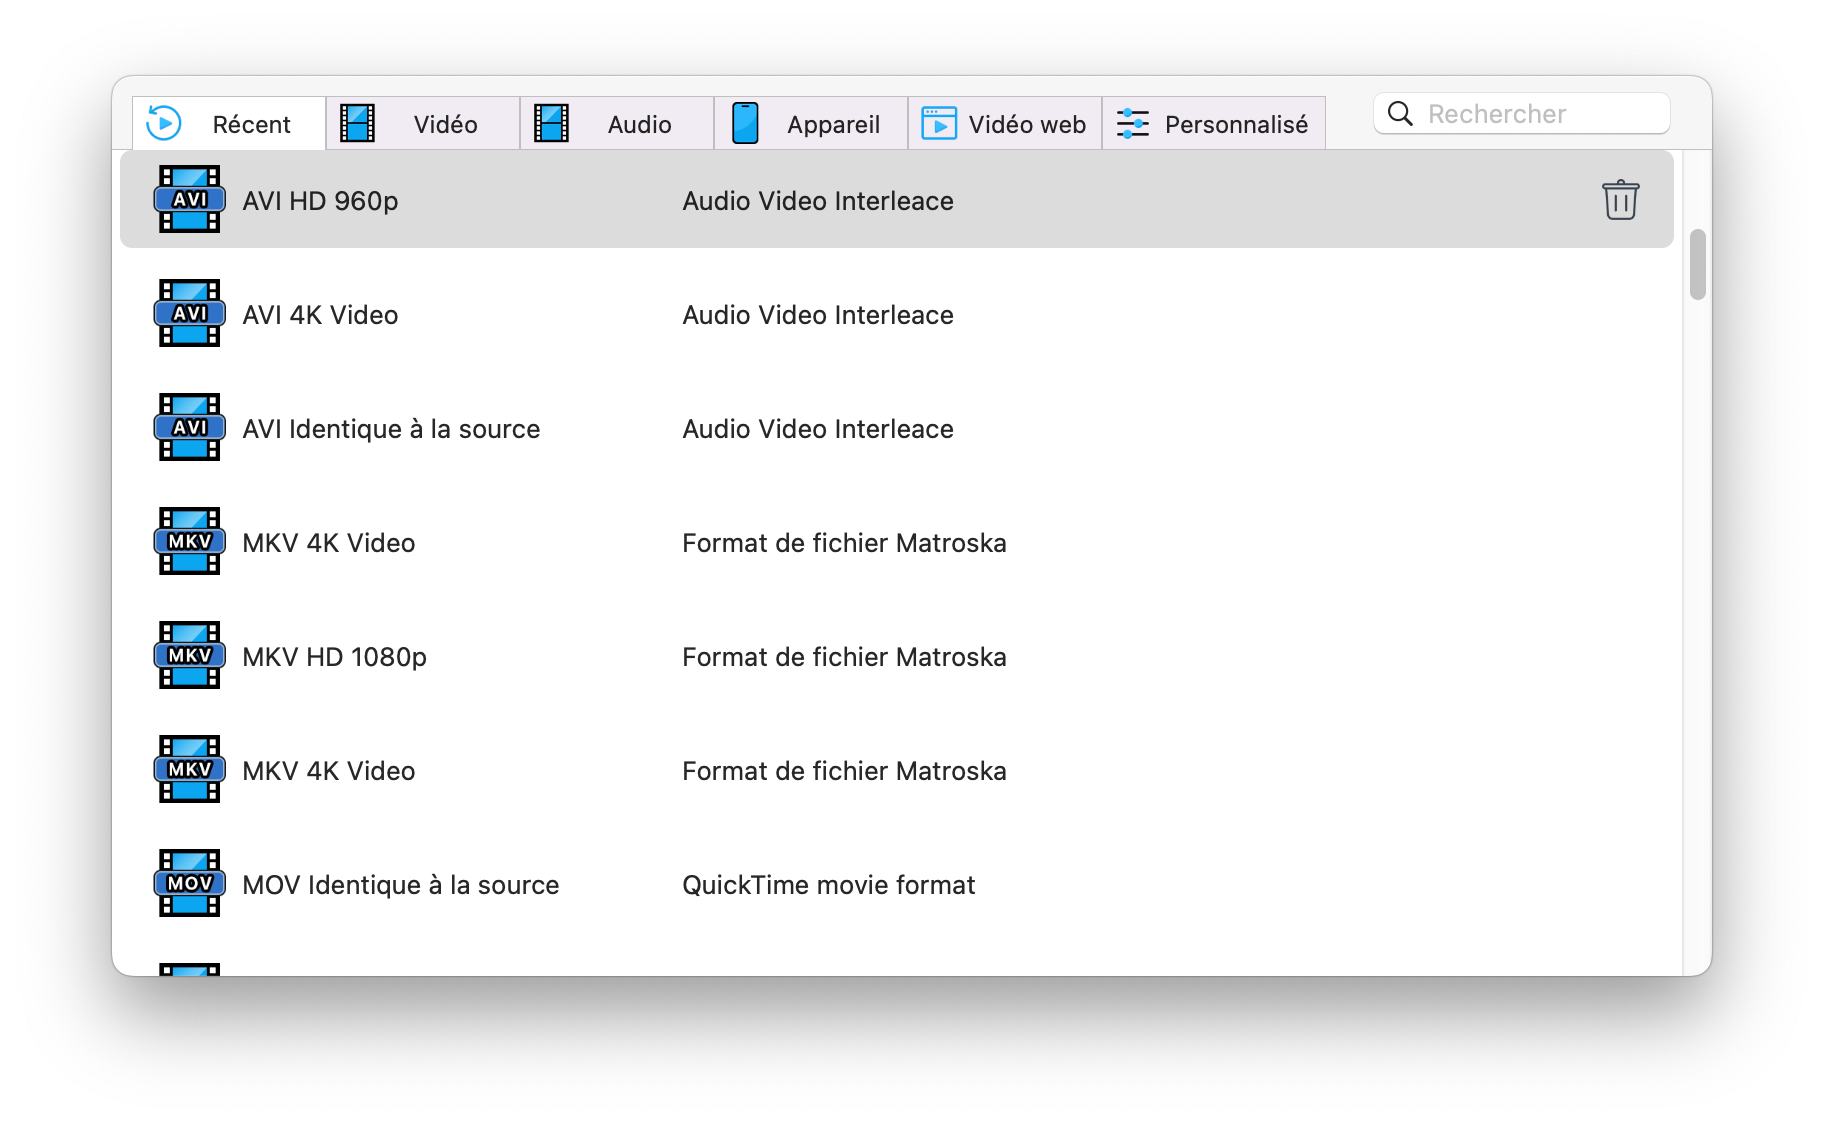Open the Audio tab

pyautogui.click(x=616, y=124)
